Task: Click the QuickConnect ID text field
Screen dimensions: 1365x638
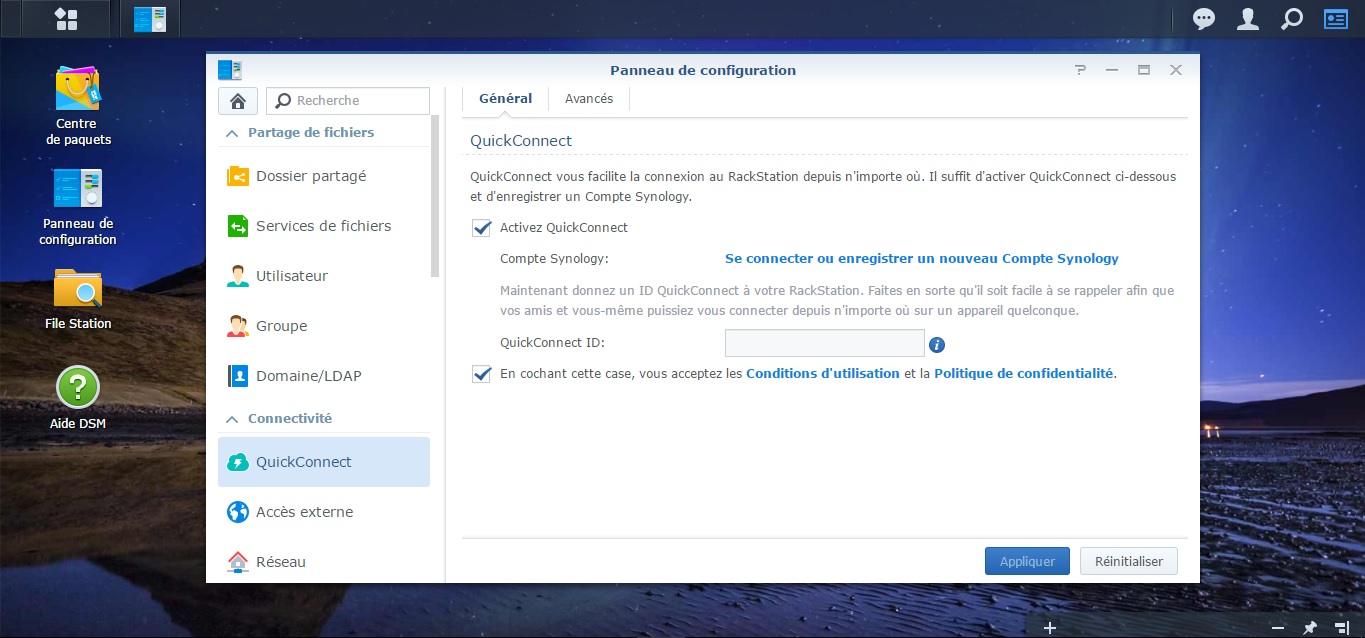Action: (x=824, y=344)
